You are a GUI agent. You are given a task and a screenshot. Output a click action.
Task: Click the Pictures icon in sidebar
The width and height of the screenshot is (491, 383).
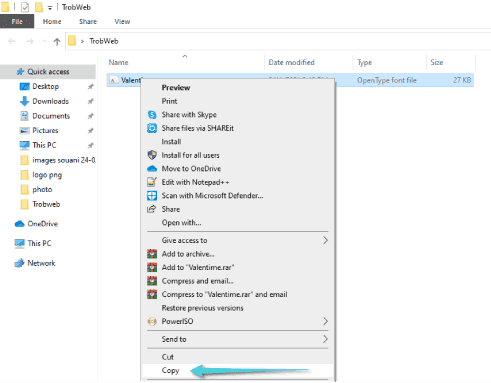(x=24, y=131)
